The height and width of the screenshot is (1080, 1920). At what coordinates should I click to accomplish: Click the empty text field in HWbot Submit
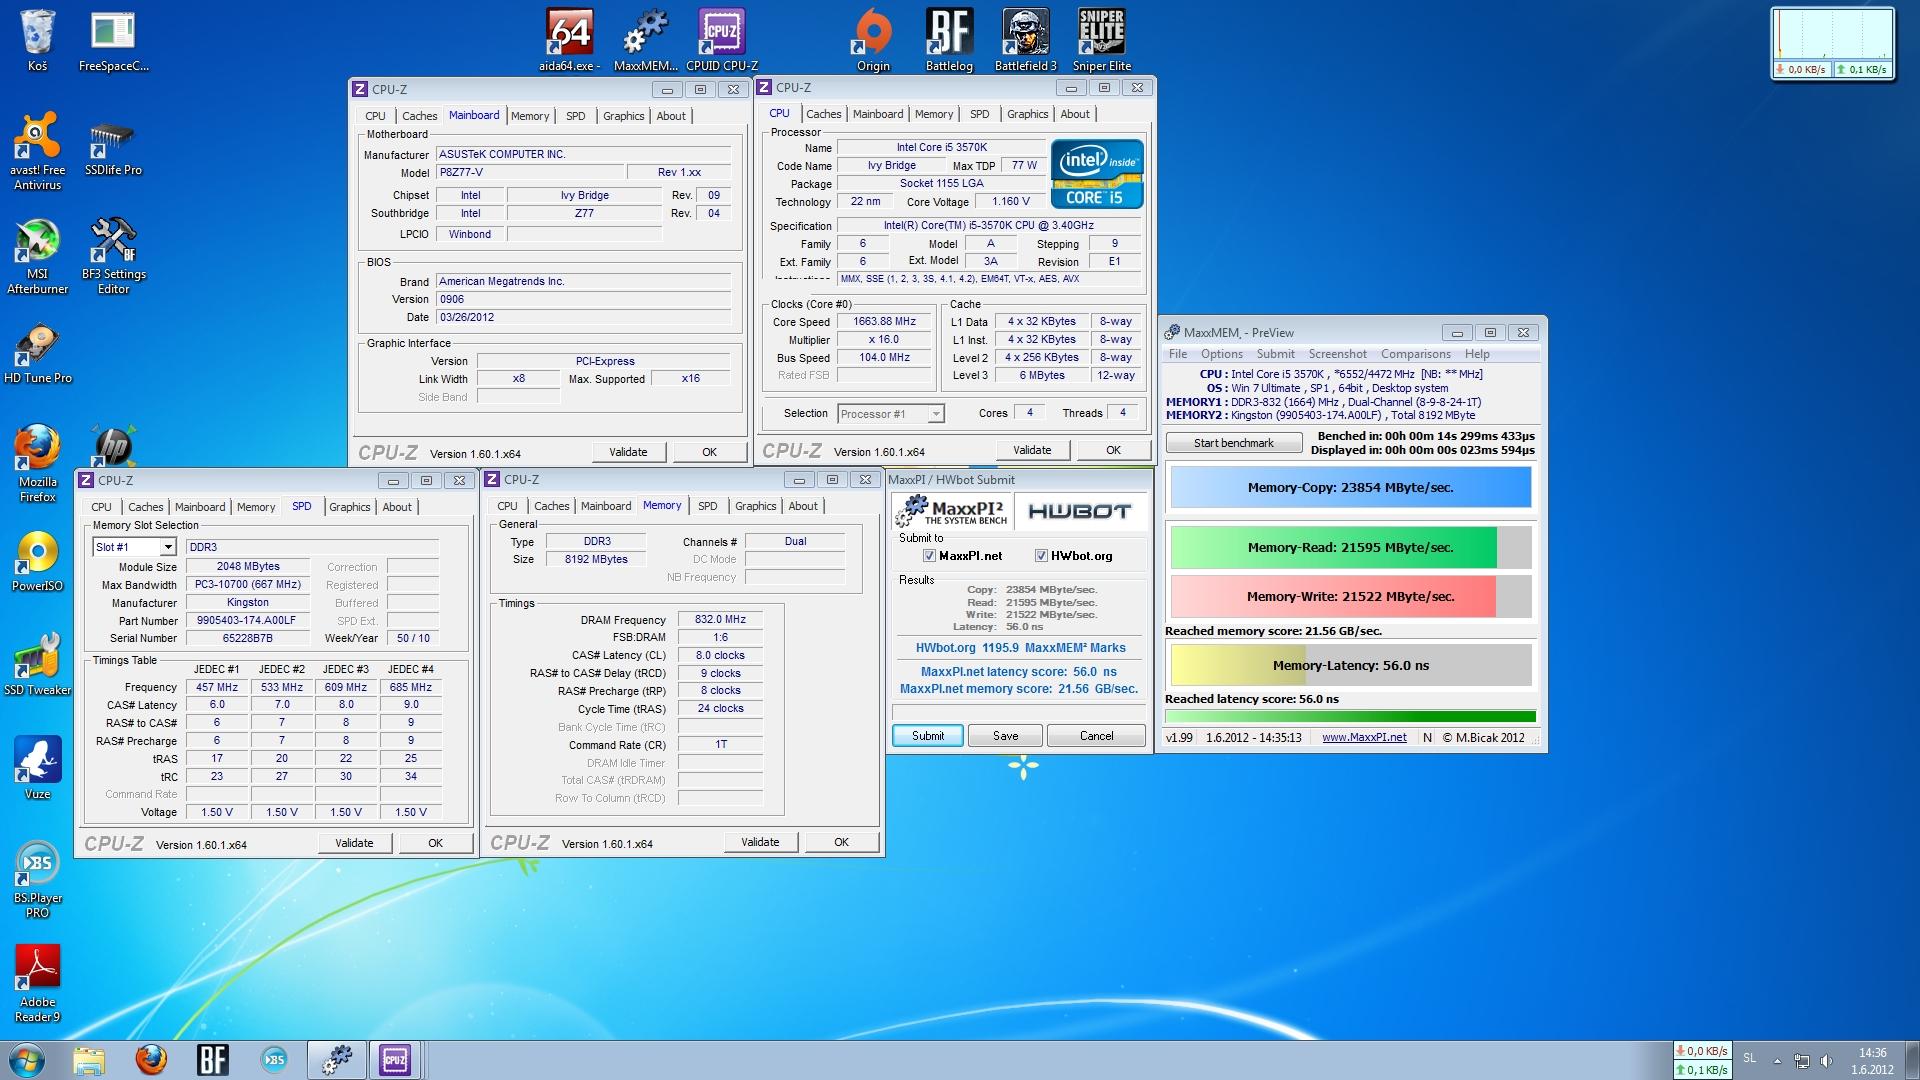tap(1018, 712)
